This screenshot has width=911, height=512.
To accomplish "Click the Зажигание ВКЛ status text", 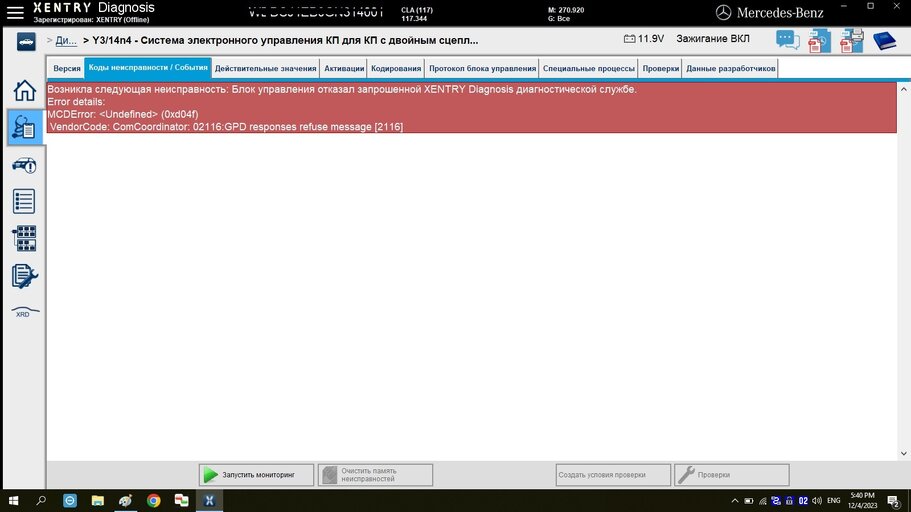I will coord(712,39).
